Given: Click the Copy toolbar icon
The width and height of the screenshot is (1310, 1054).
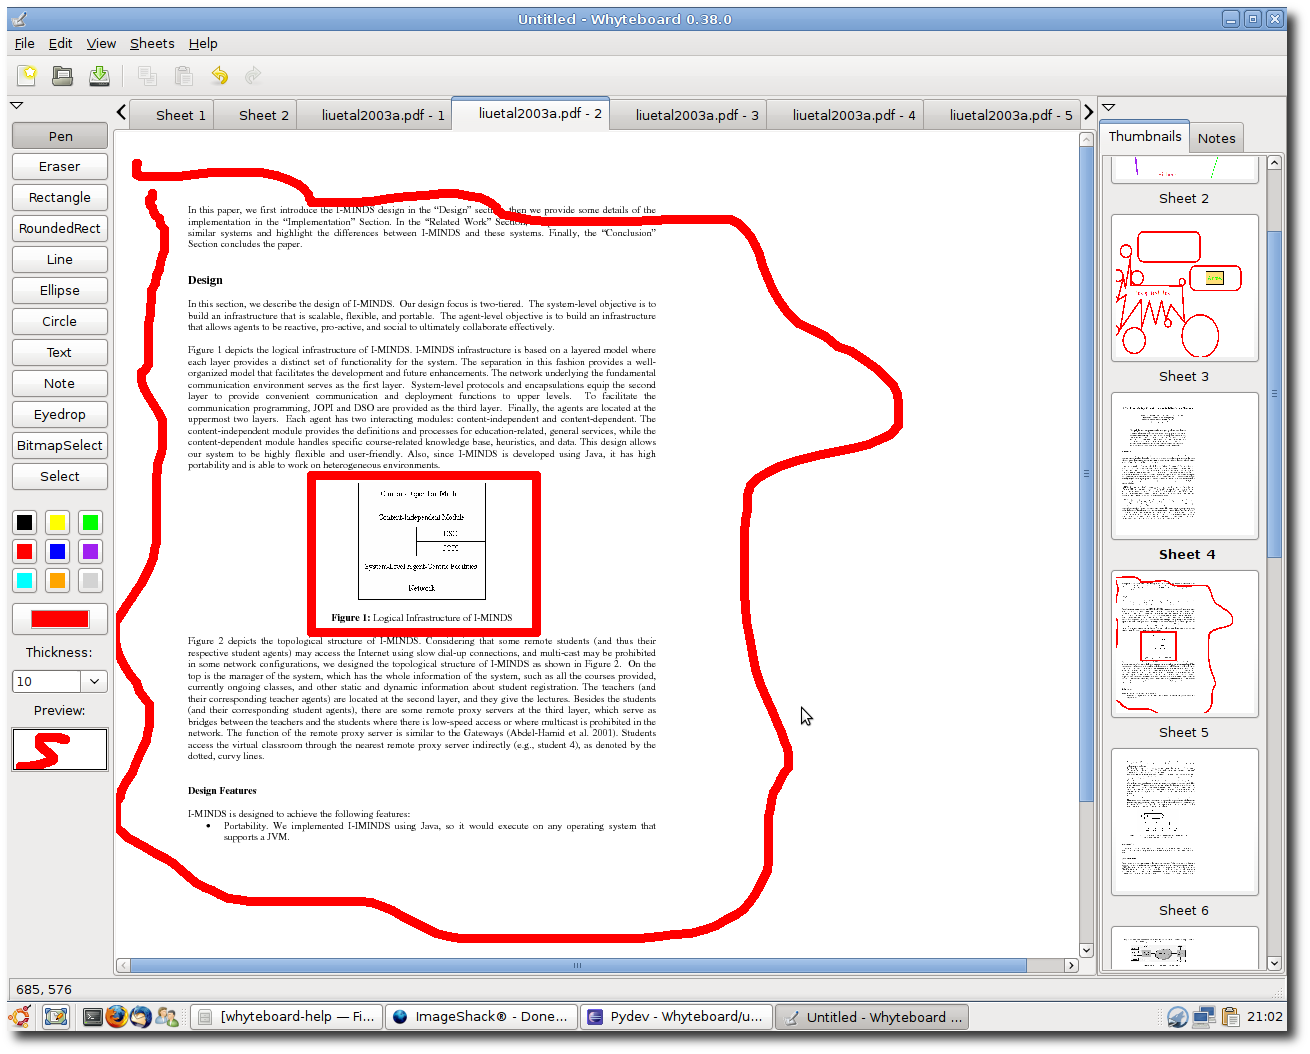Looking at the screenshot, I should pos(147,75).
